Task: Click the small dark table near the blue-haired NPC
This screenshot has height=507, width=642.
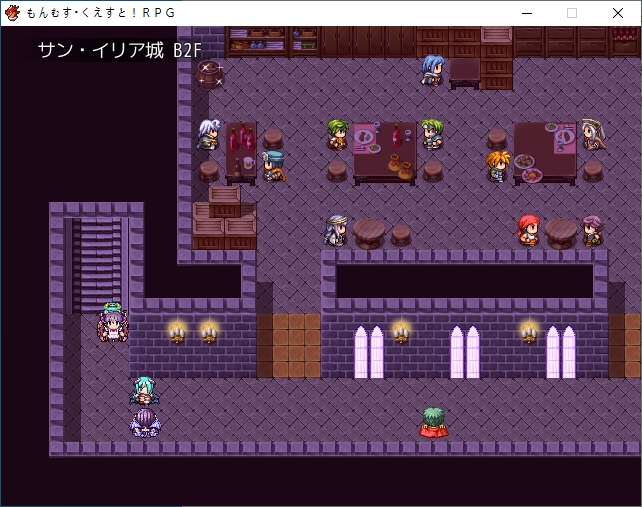Action: (465, 73)
